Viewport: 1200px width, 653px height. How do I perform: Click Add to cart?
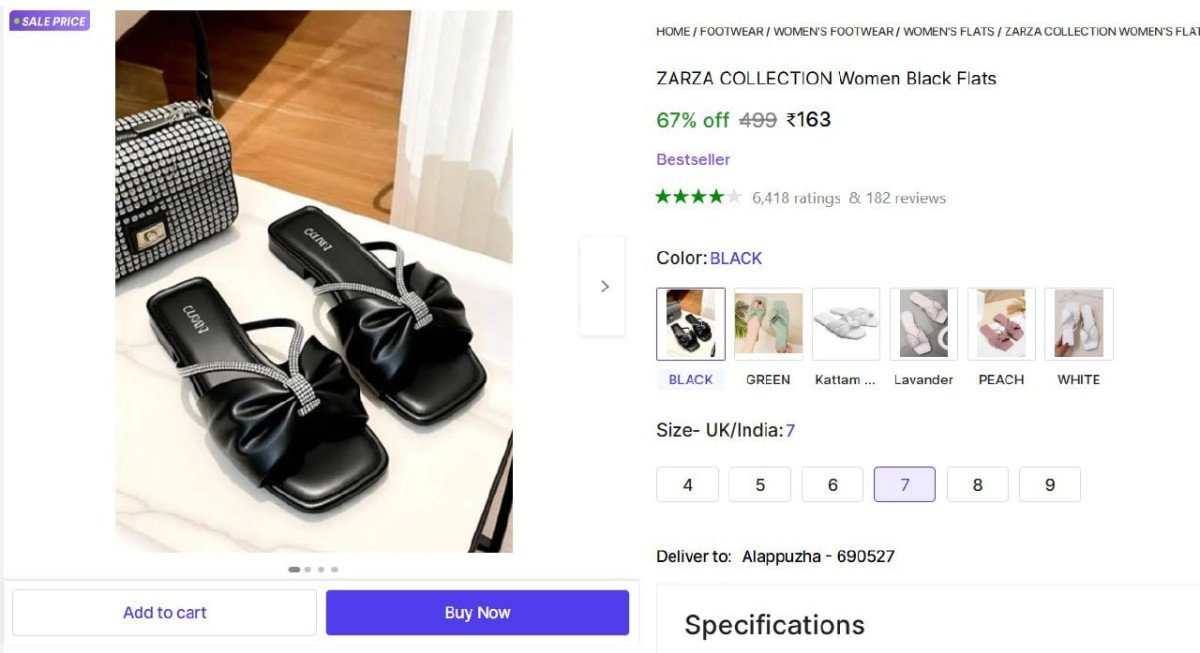pyautogui.click(x=164, y=612)
